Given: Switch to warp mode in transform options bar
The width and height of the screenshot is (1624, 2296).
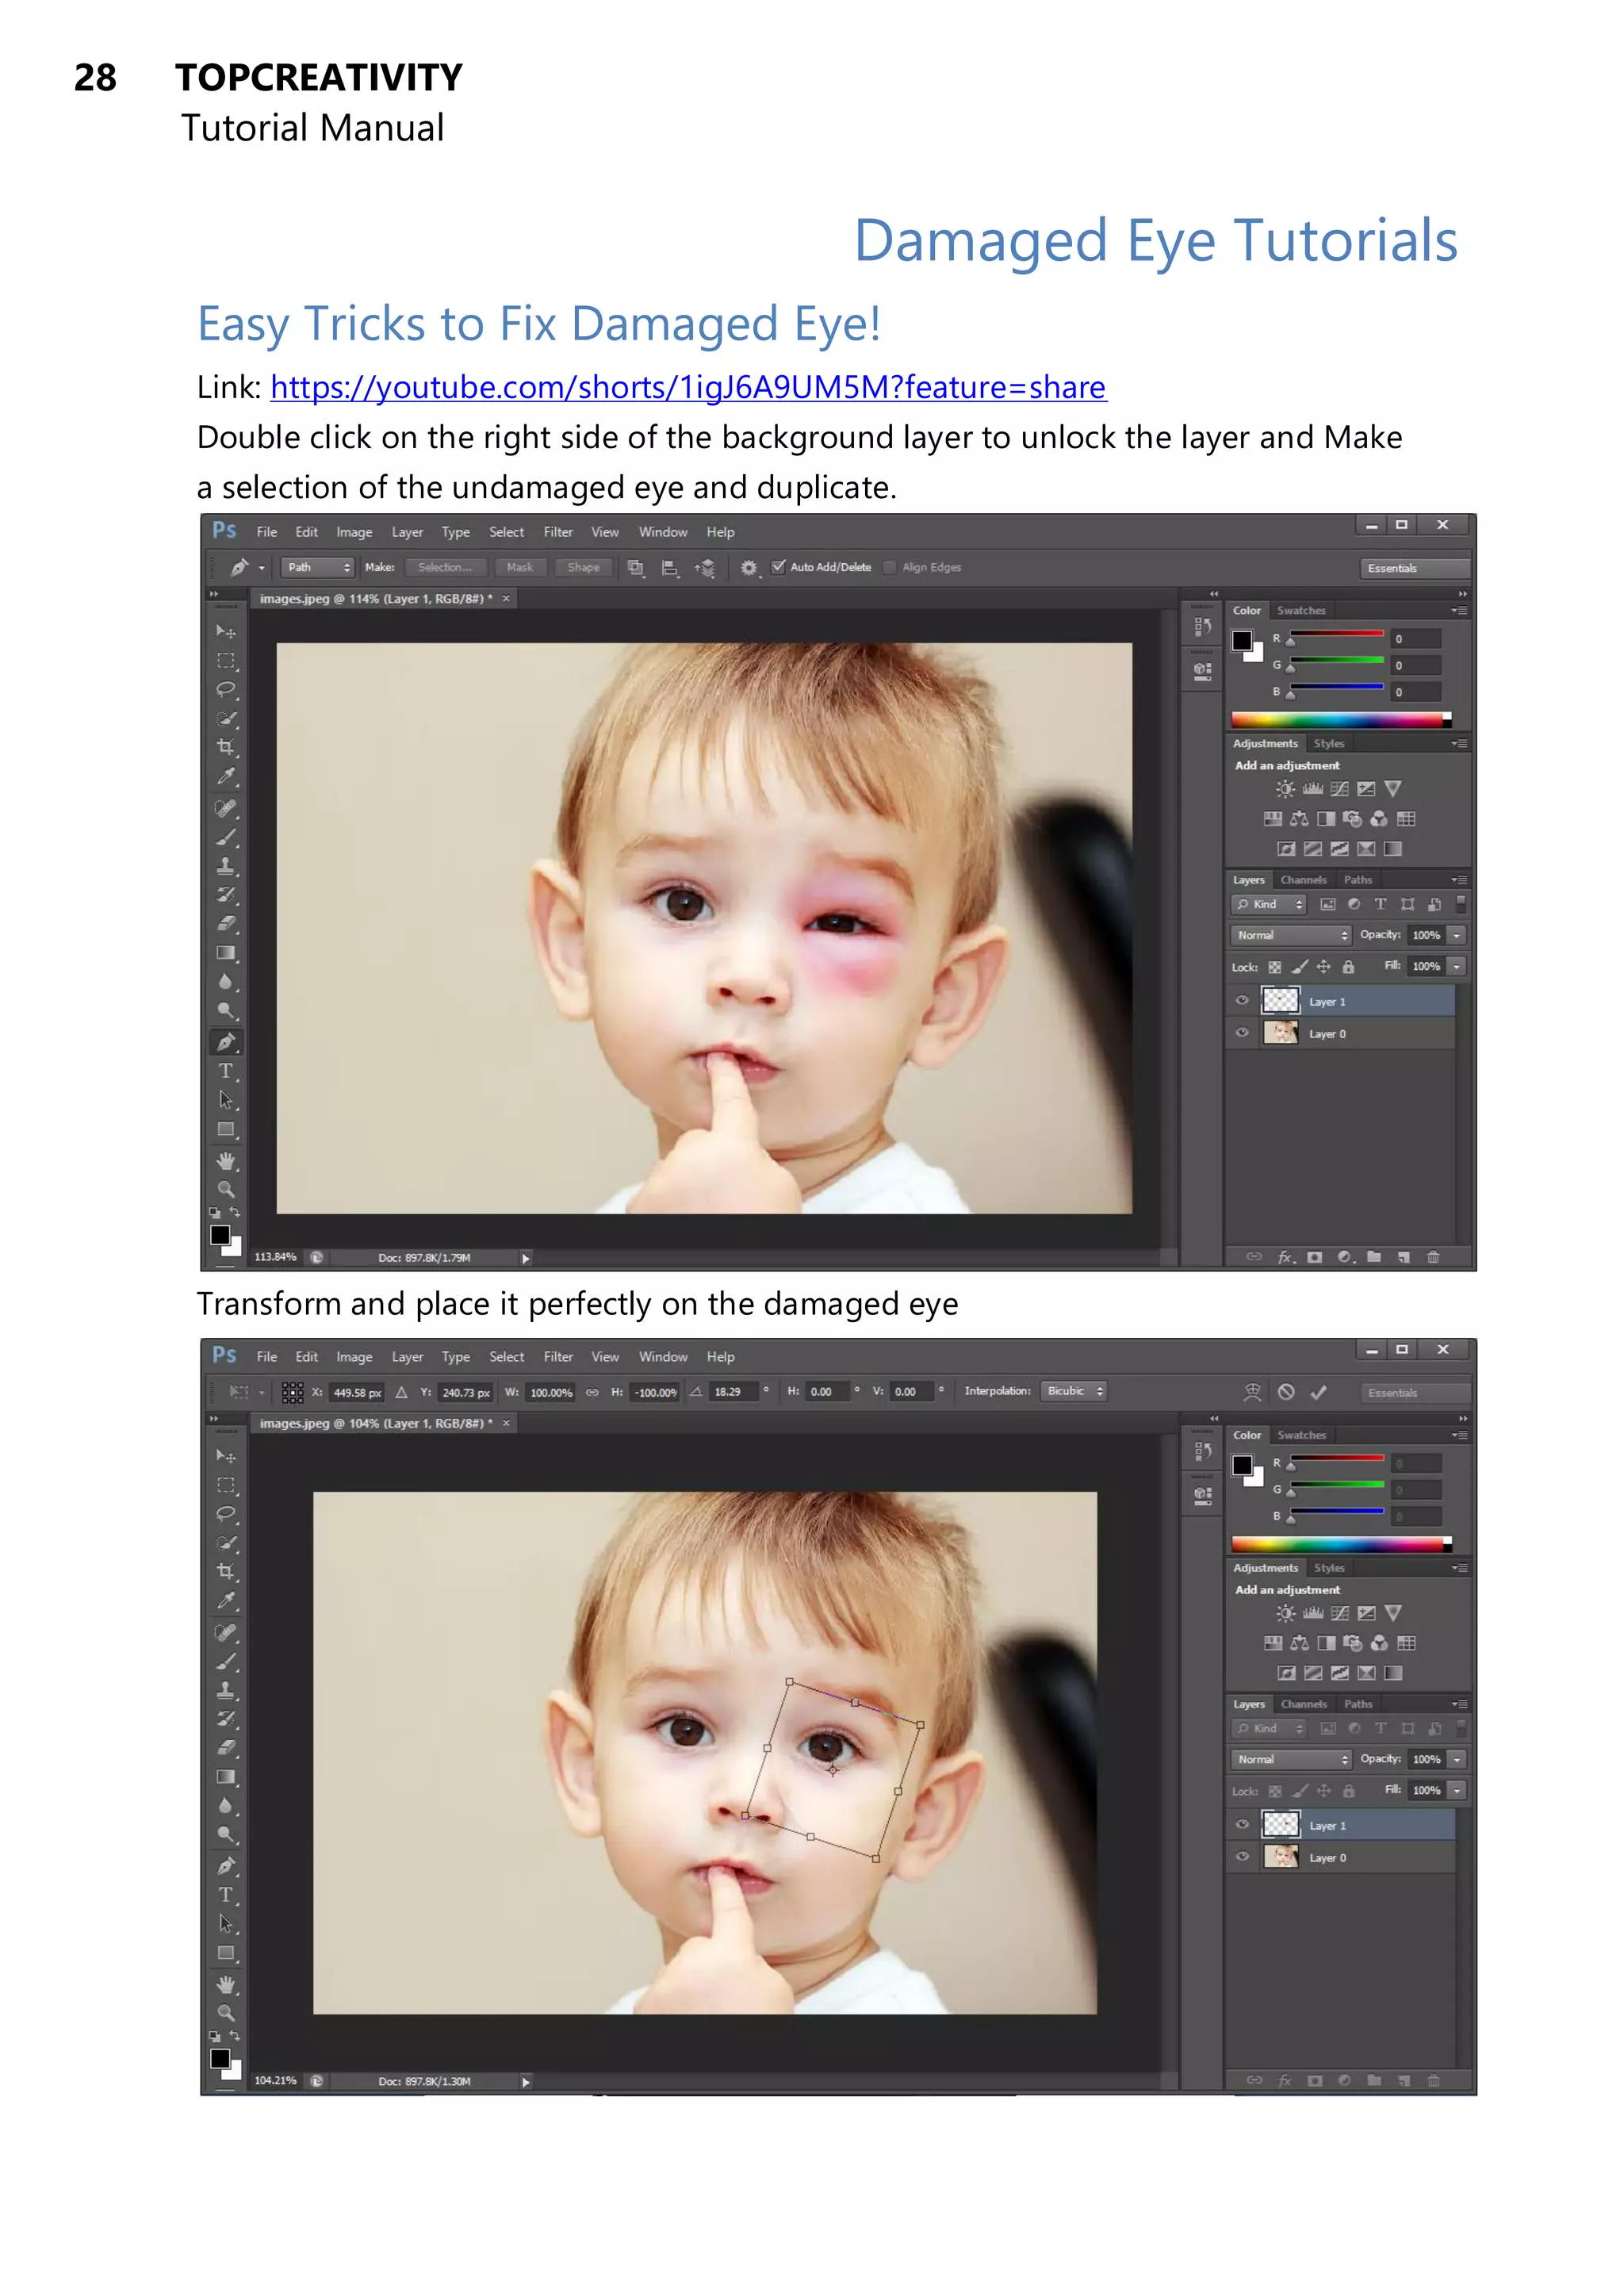Looking at the screenshot, I should [1252, 1392].
